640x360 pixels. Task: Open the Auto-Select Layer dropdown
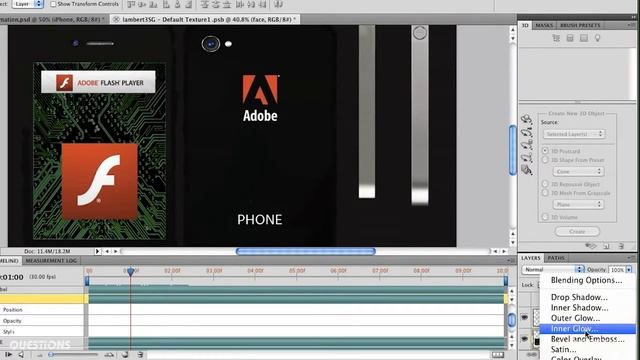pyautogui.click(x=28, y=4)
